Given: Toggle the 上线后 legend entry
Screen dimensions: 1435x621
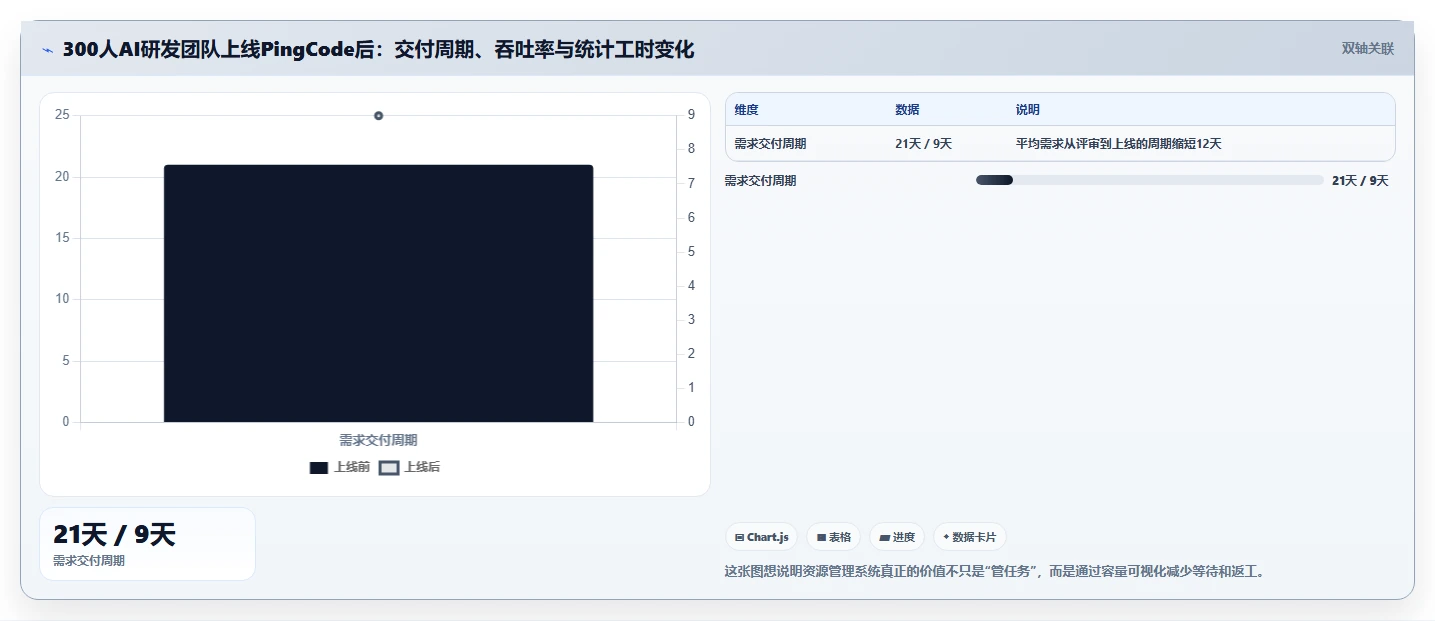Looking at the screenshot, I should click(410, 467).
